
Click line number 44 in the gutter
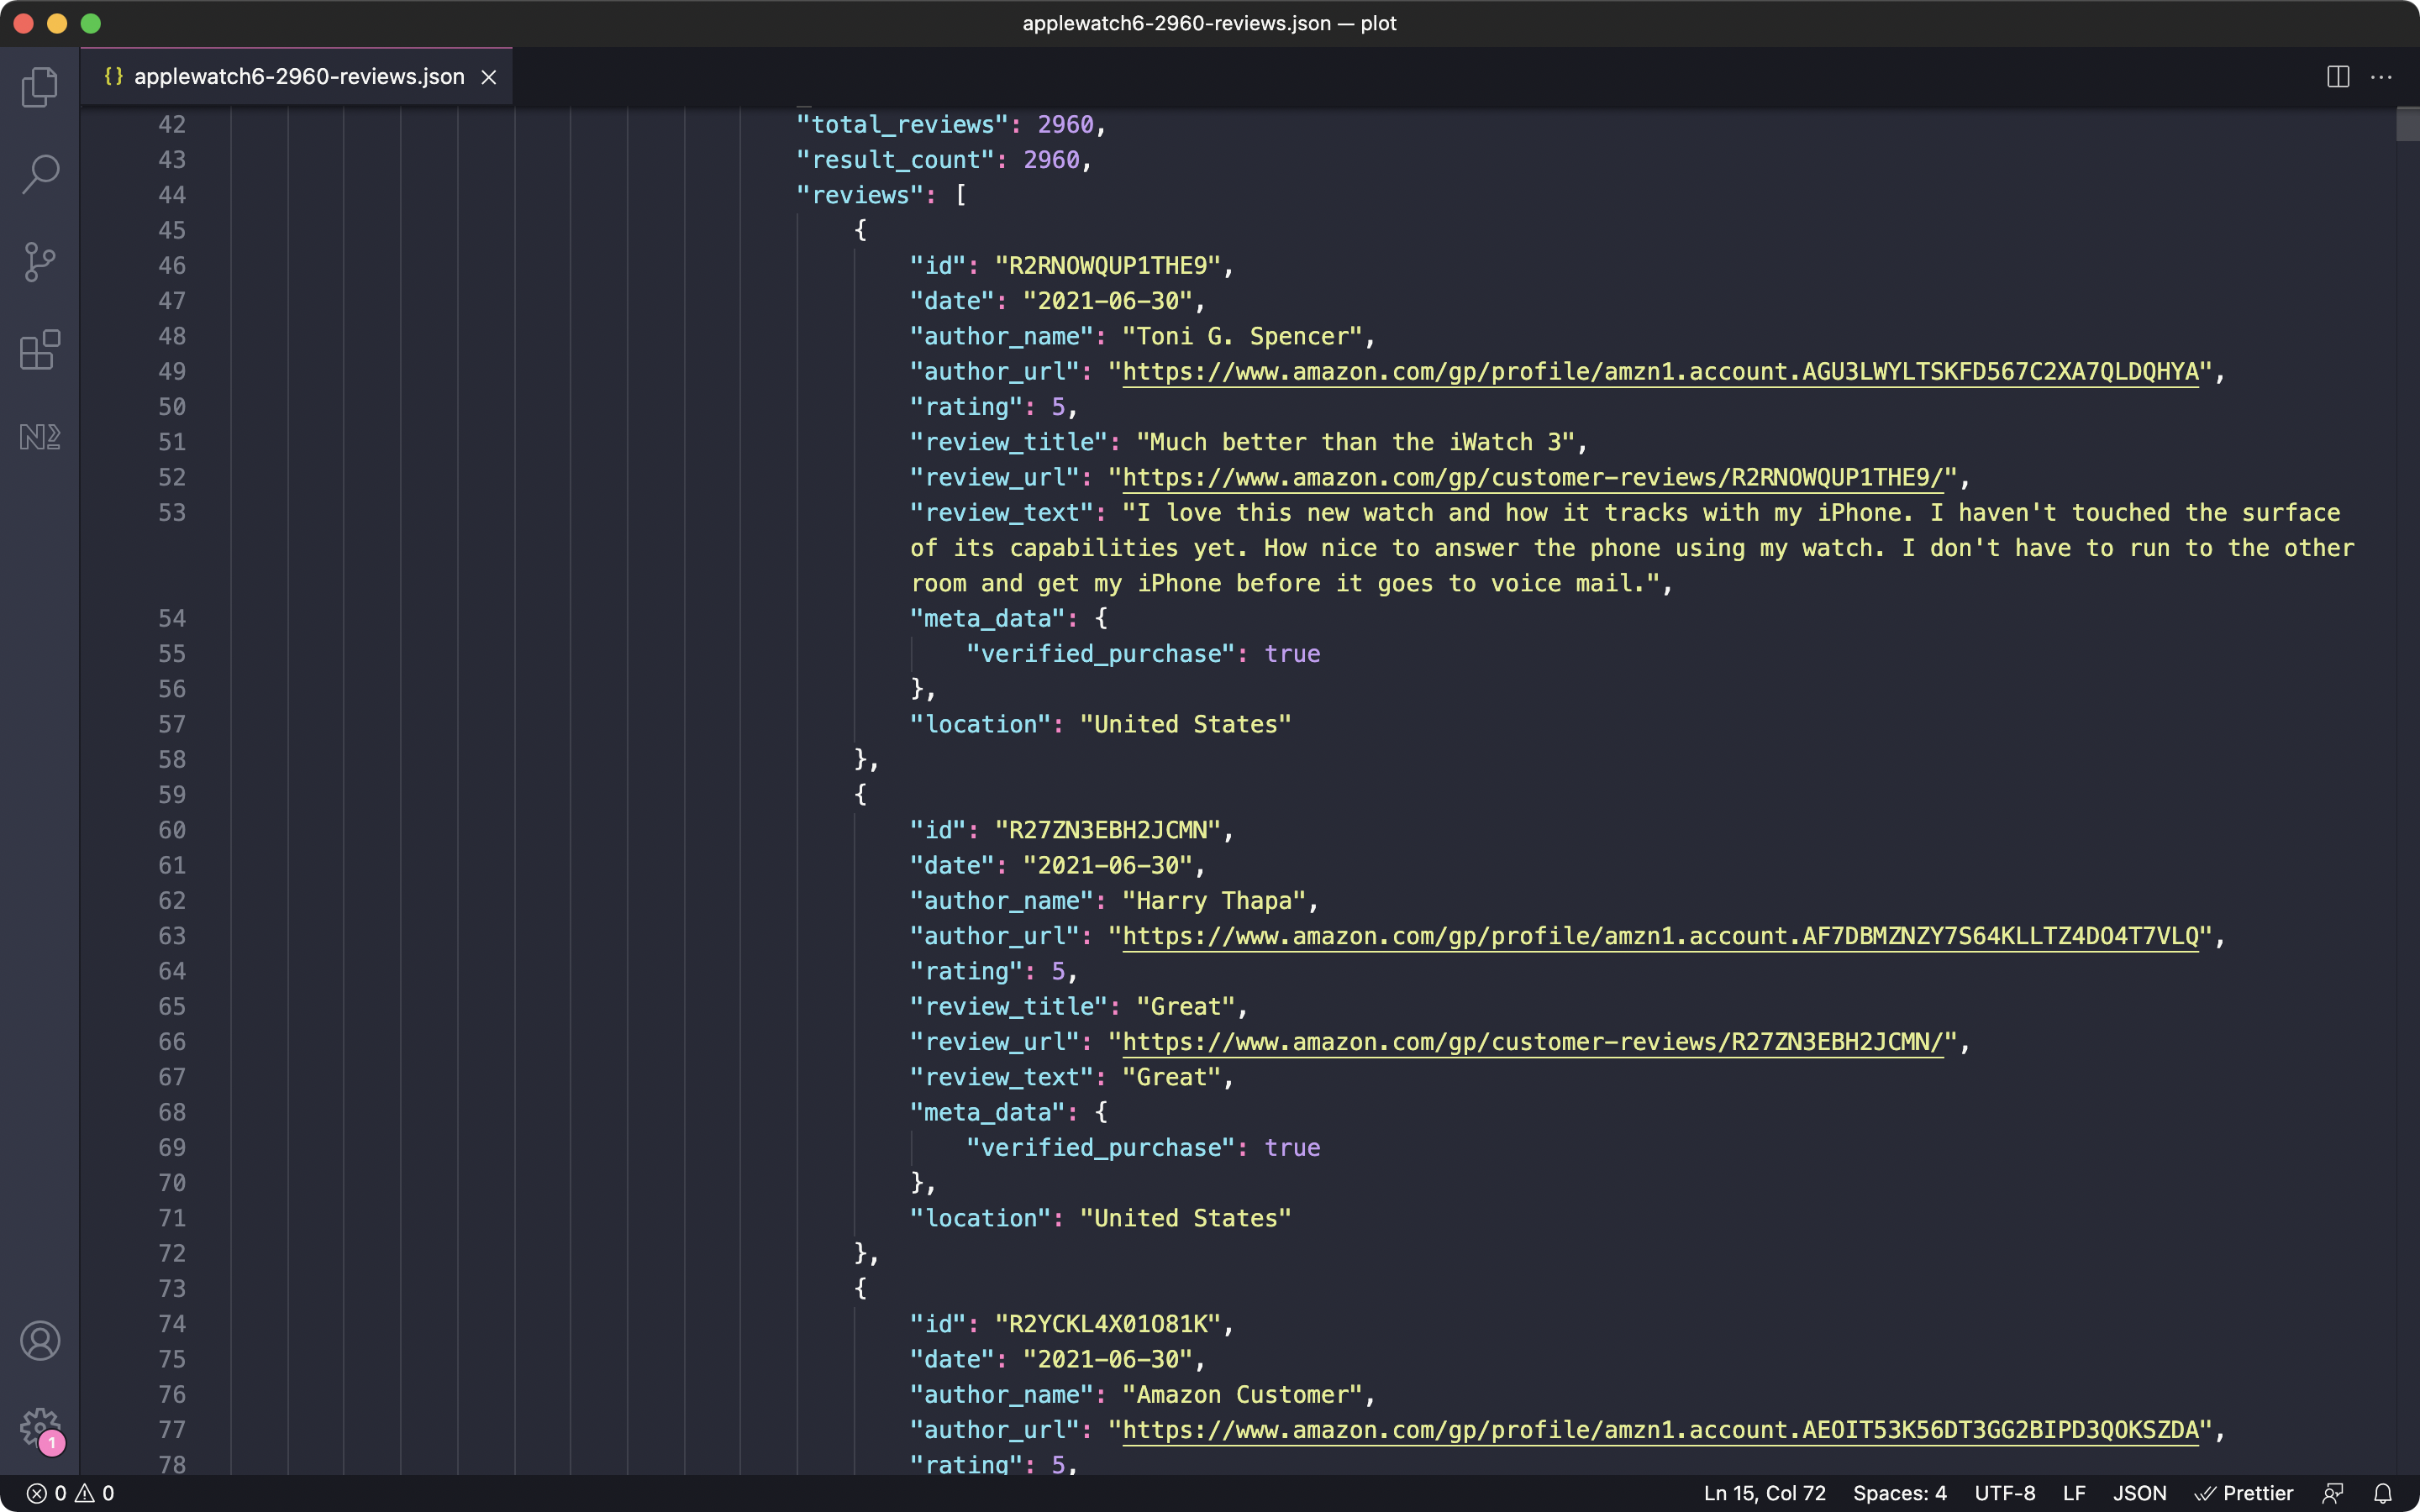[172, 195]
